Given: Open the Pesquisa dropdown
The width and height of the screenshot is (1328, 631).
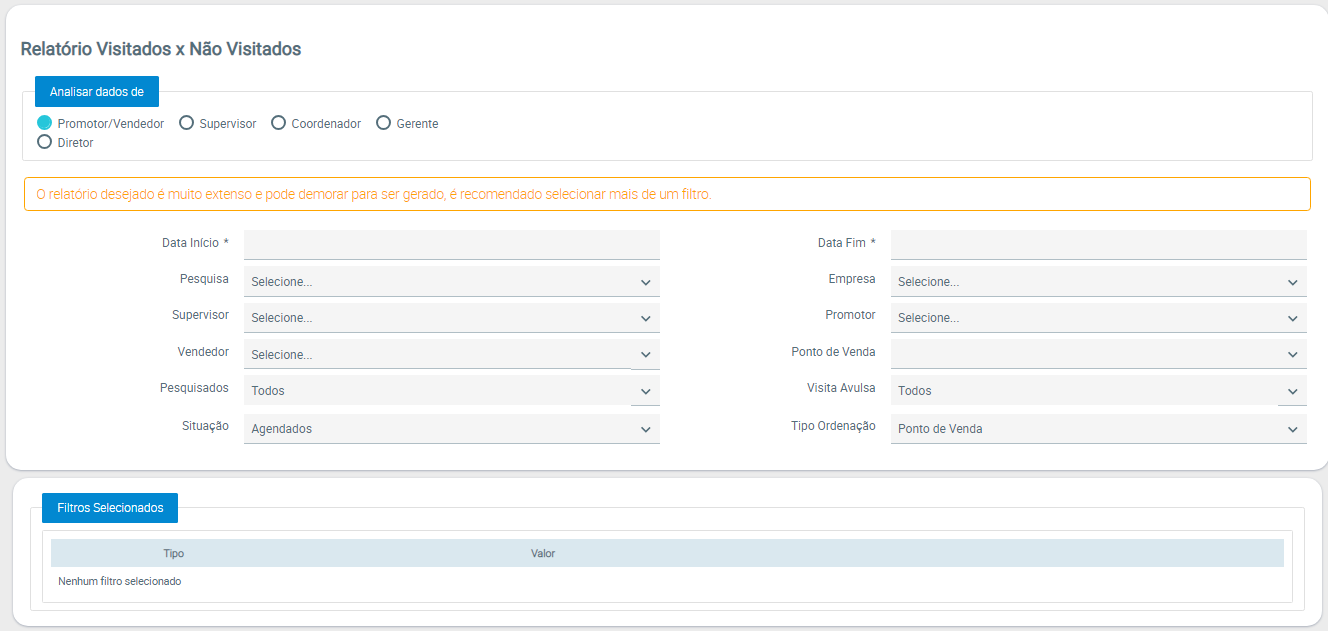Looking at the screenshot, I should coord(451,282).
